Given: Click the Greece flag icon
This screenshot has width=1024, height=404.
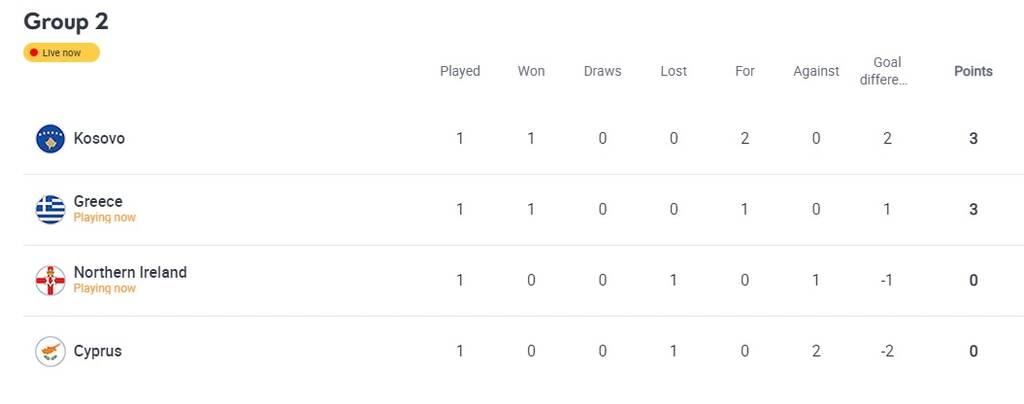Looking at the screenshot, I should coord(50,209).
